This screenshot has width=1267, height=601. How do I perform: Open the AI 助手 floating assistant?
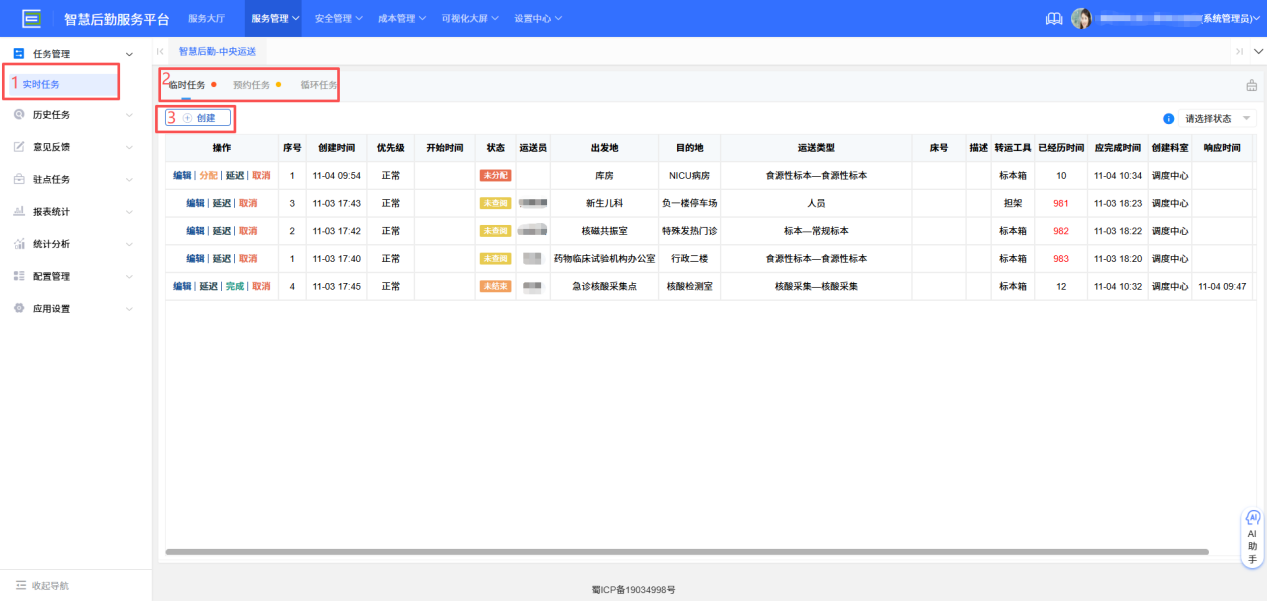1251,535
